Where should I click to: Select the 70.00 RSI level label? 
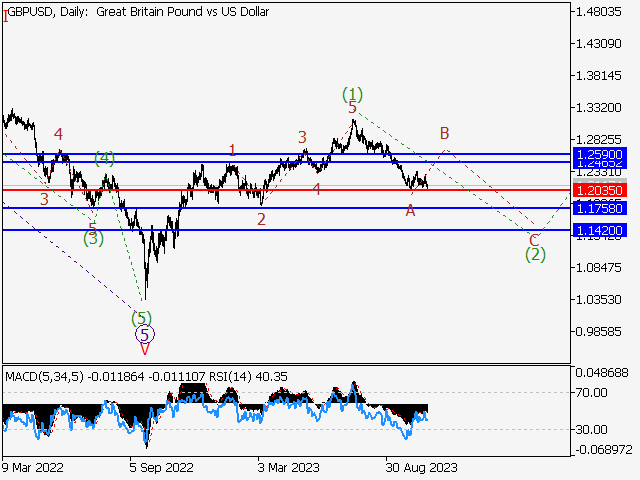pyautogui.click(x=591, y=393)
